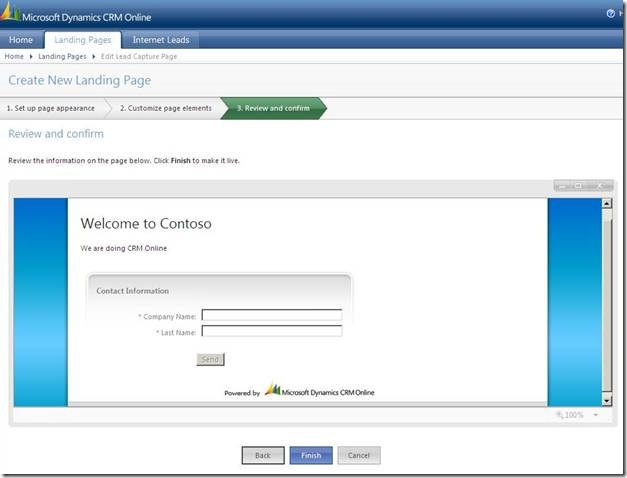Open the Internet Leads tab

[162, 40]
